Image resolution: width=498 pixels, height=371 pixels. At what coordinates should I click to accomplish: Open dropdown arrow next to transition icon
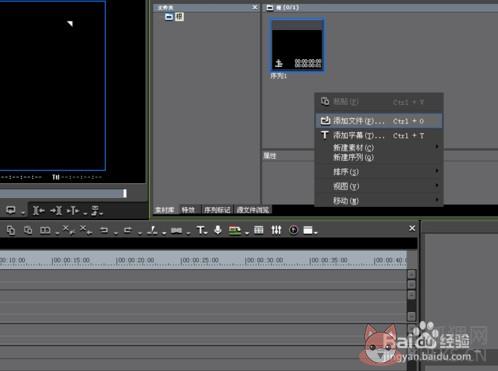tap(188, 233)
